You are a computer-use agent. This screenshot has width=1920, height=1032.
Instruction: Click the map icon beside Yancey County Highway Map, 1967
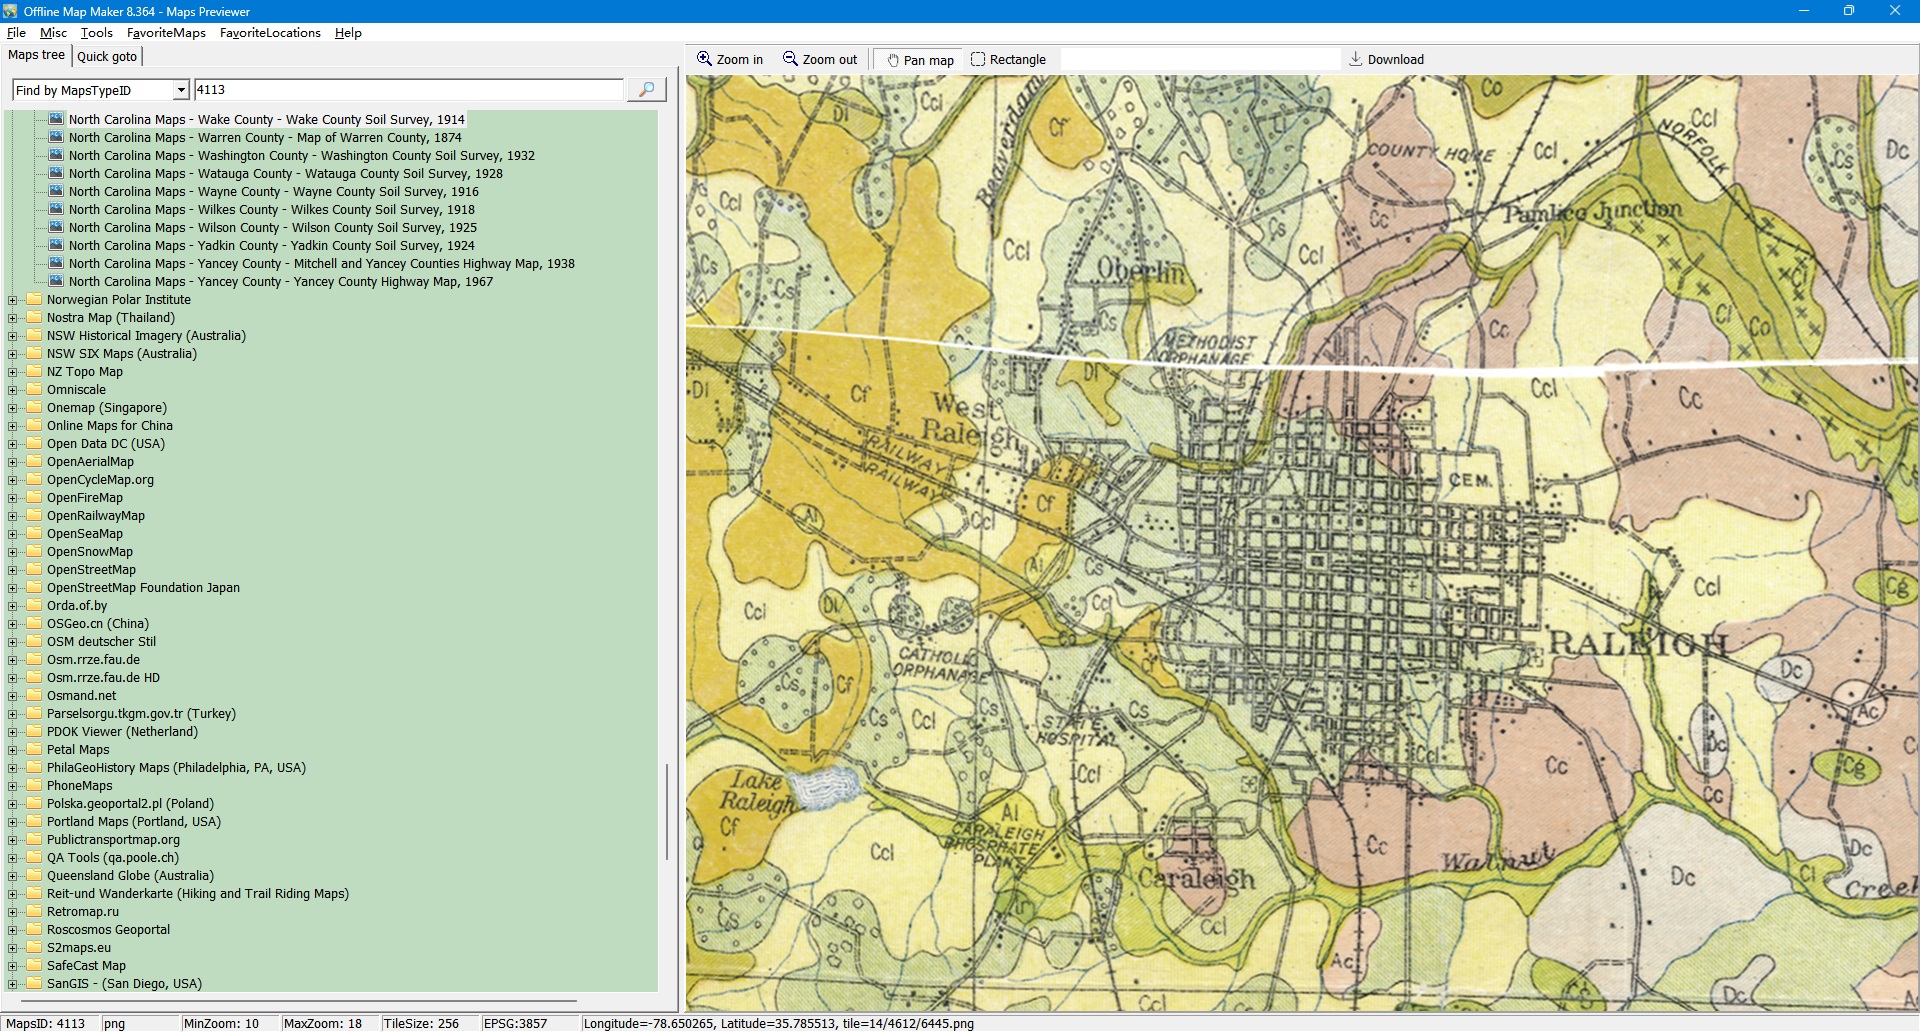pyautogui.click(x=56, y=281)
